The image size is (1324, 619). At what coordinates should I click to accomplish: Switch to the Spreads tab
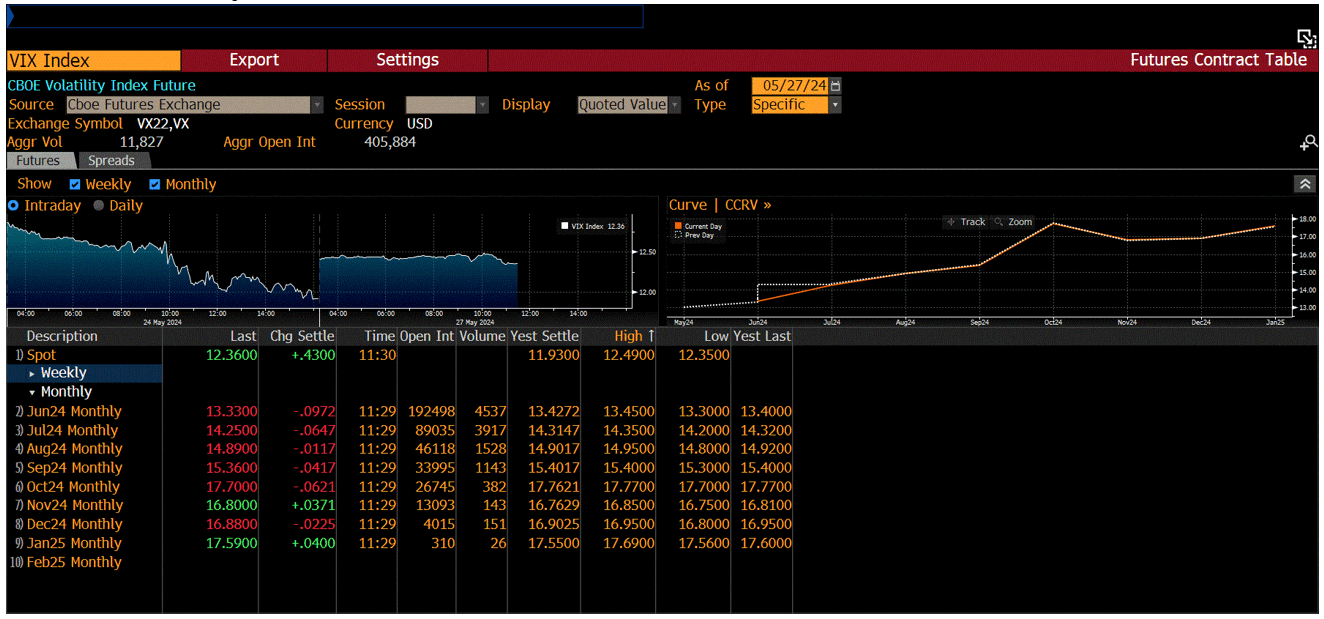[x=111, y=160]
